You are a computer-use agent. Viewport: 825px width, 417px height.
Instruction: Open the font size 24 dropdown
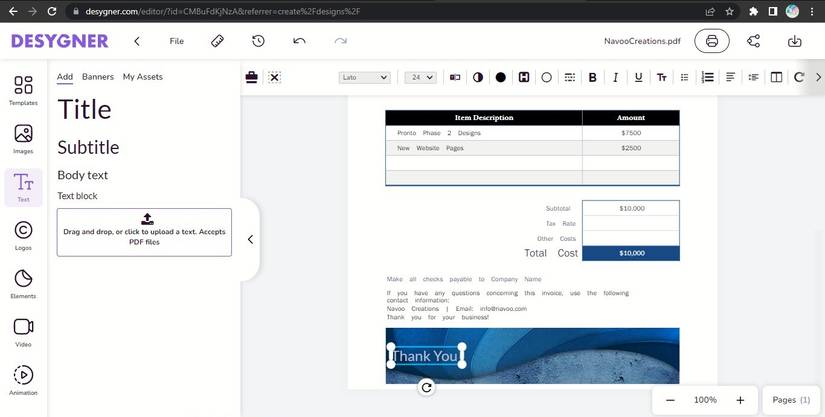(421, 77)
